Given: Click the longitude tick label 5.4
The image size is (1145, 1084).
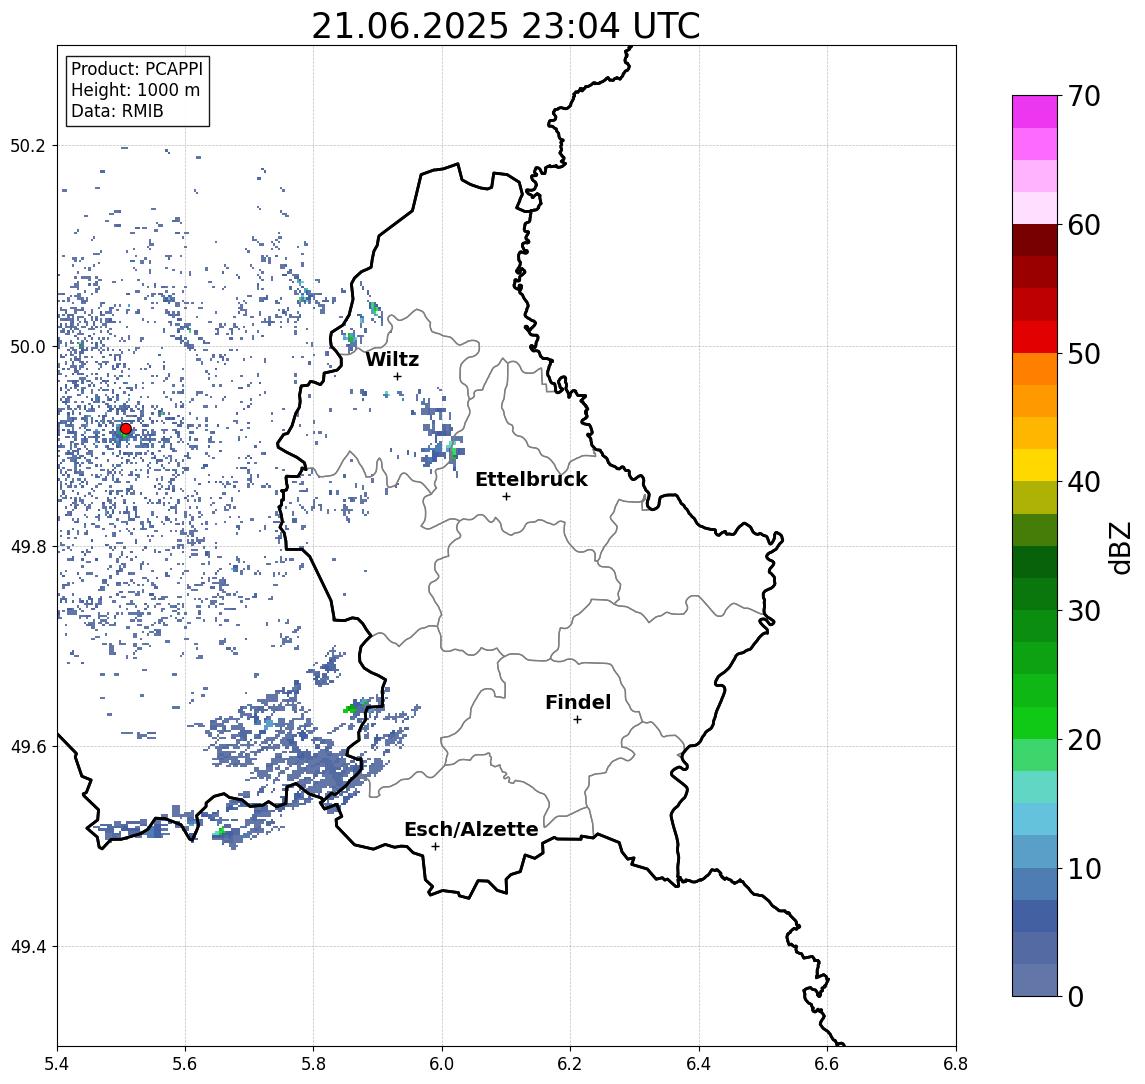Looking at the screenshot, I should [57, 1064].
